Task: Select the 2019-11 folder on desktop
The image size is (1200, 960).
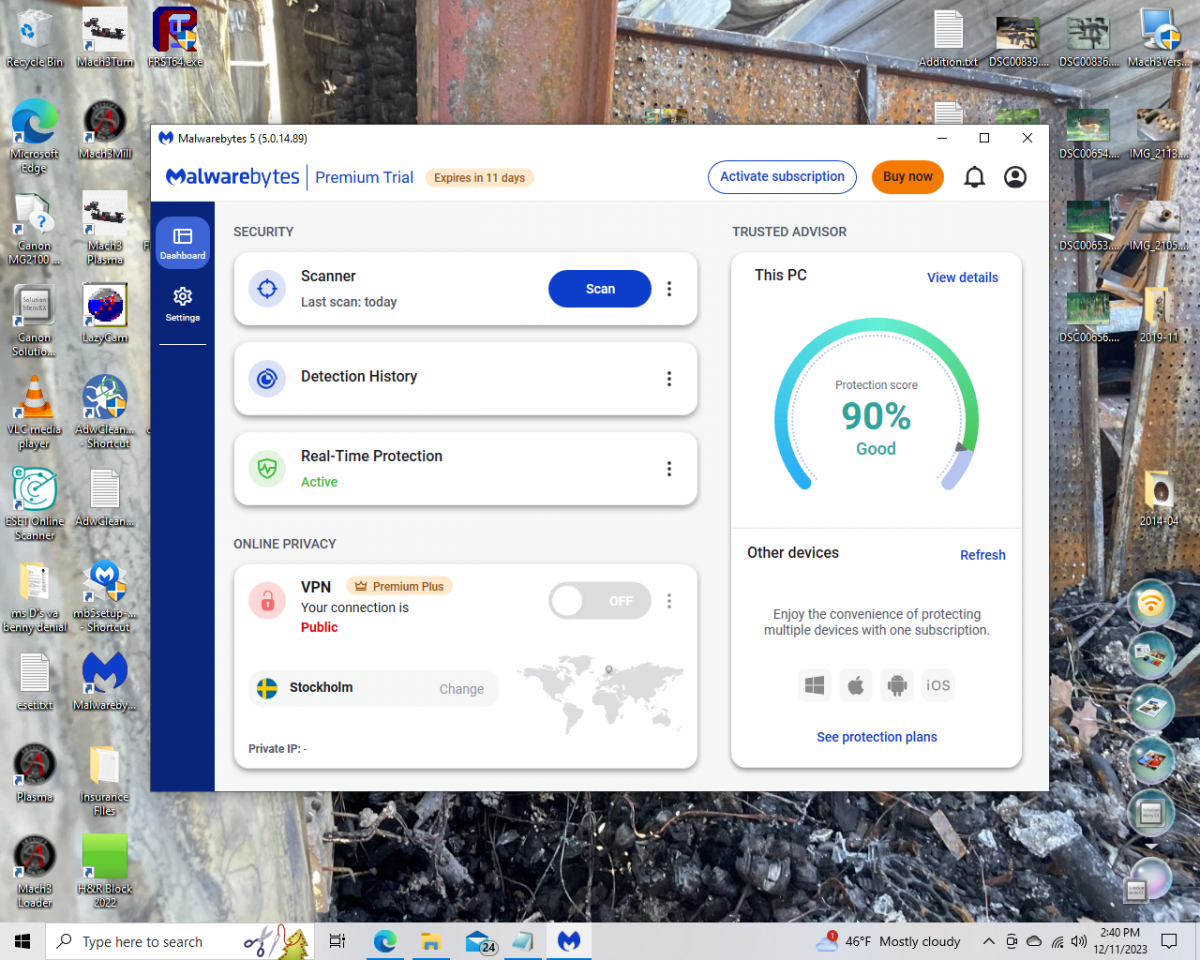Action: (x=1158, y=314)
